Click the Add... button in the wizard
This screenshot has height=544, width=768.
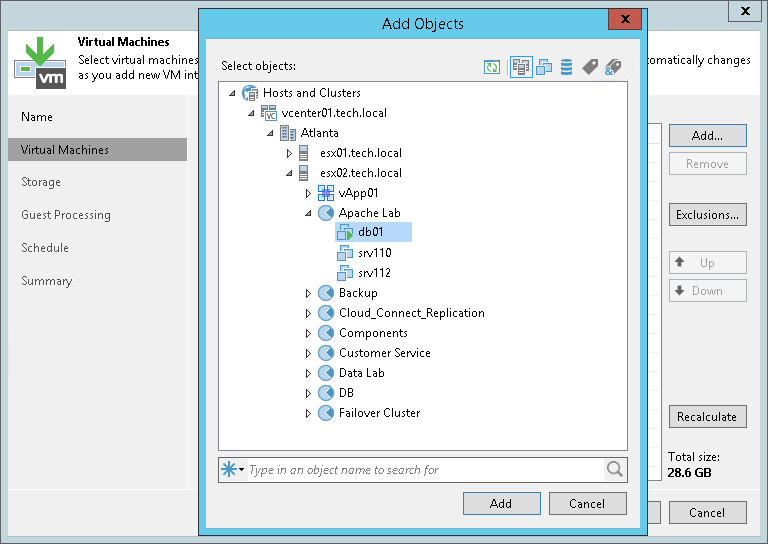(707, 136)
